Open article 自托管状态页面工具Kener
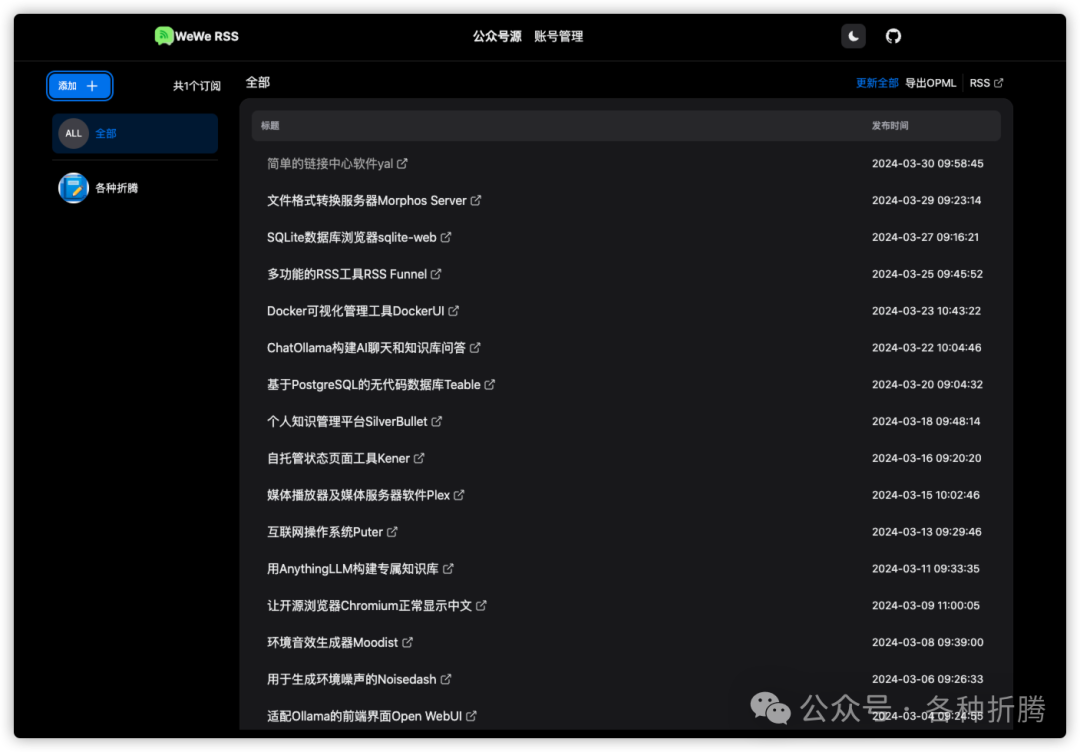Viewport: 1080px width, 752px height. pyautogui.click(x=338, y=459)
